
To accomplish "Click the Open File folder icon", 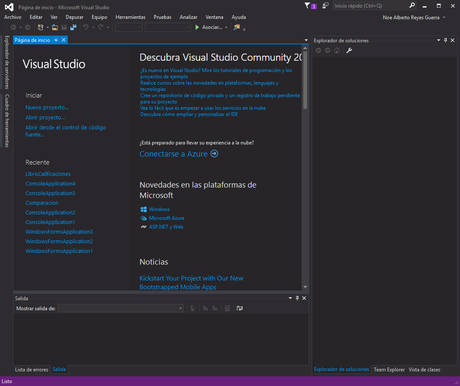I will [x=55, y=27].
